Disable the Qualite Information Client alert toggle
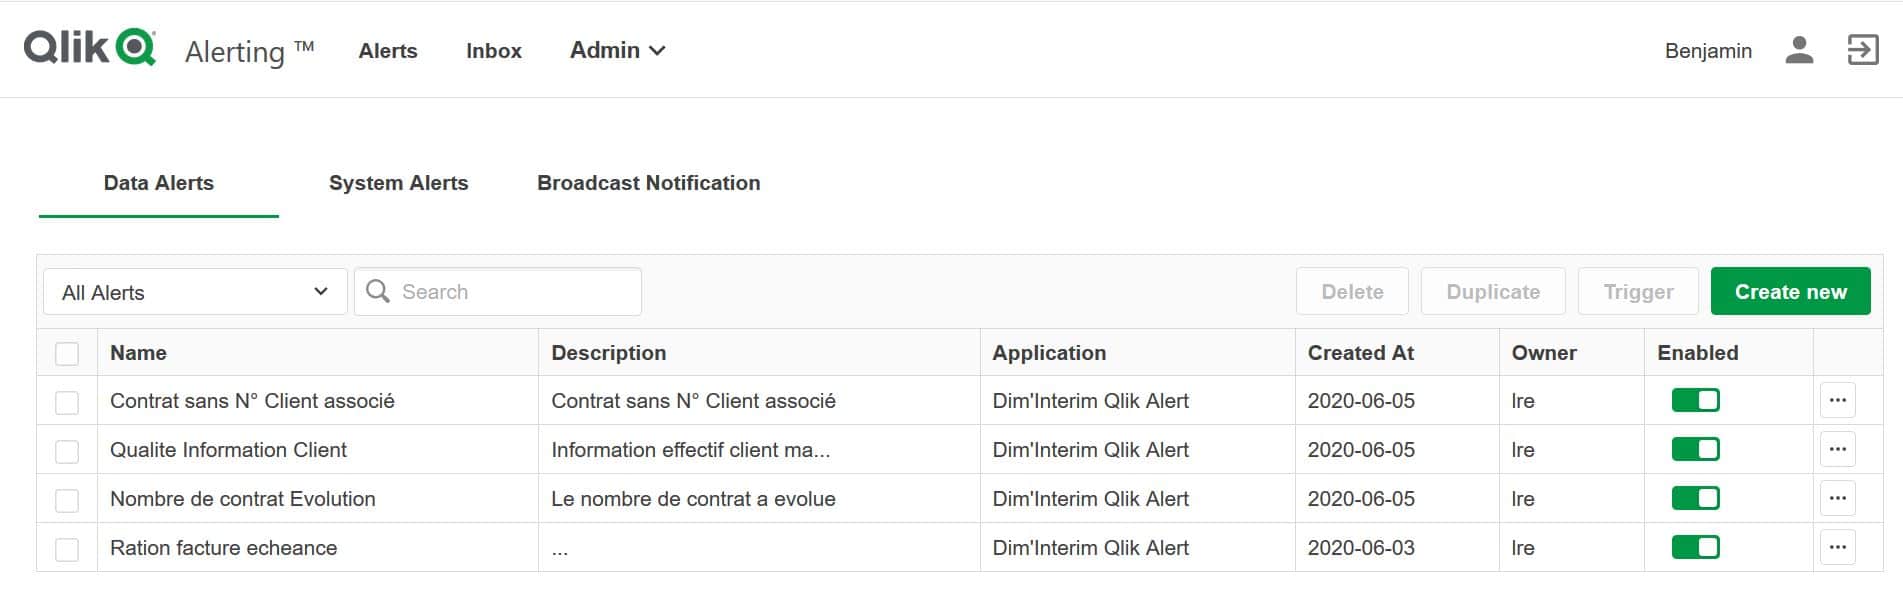This screenshot has height=597, width=1903. (x=1695, y=449)
